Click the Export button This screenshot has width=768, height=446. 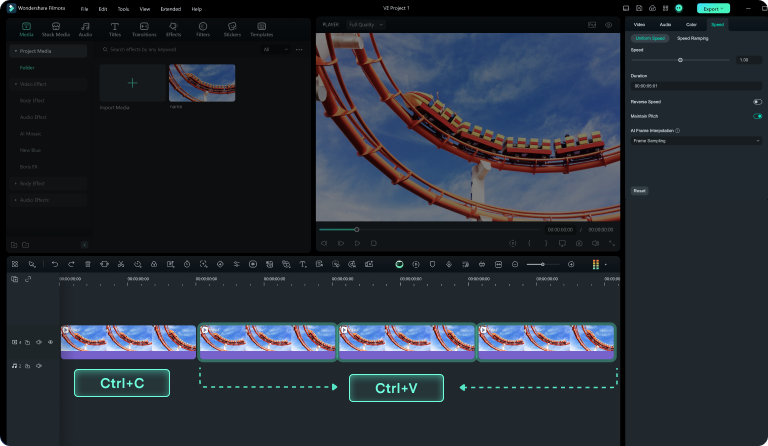coord(713,8)
